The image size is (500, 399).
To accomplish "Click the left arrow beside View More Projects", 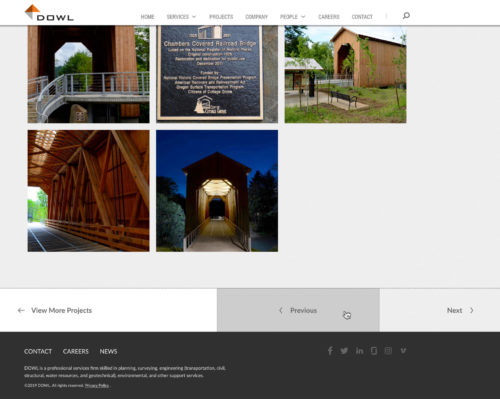I will click(21, 310).
